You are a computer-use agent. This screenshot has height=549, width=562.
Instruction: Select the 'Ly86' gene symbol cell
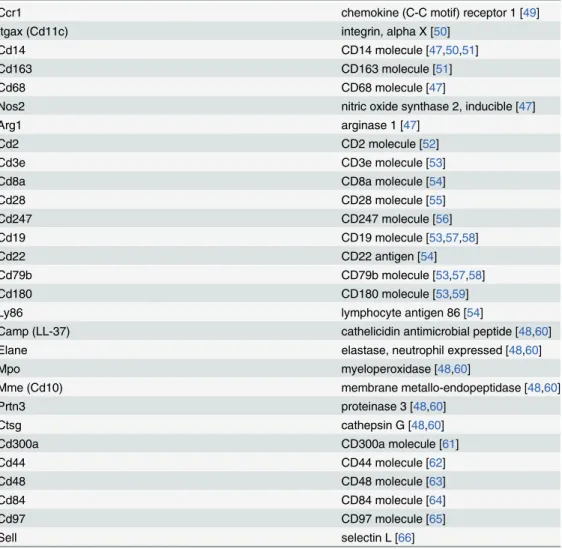[11, 313]
